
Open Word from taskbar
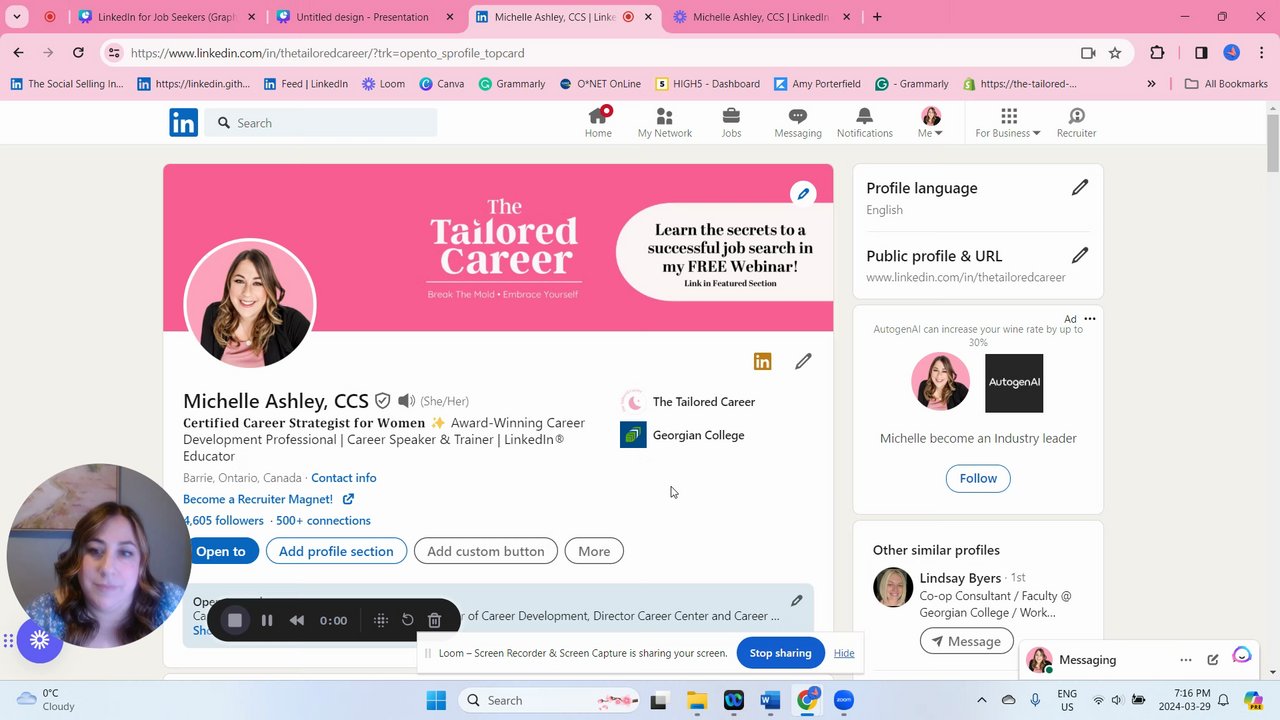pyautogui.click(x=770, y=700)
